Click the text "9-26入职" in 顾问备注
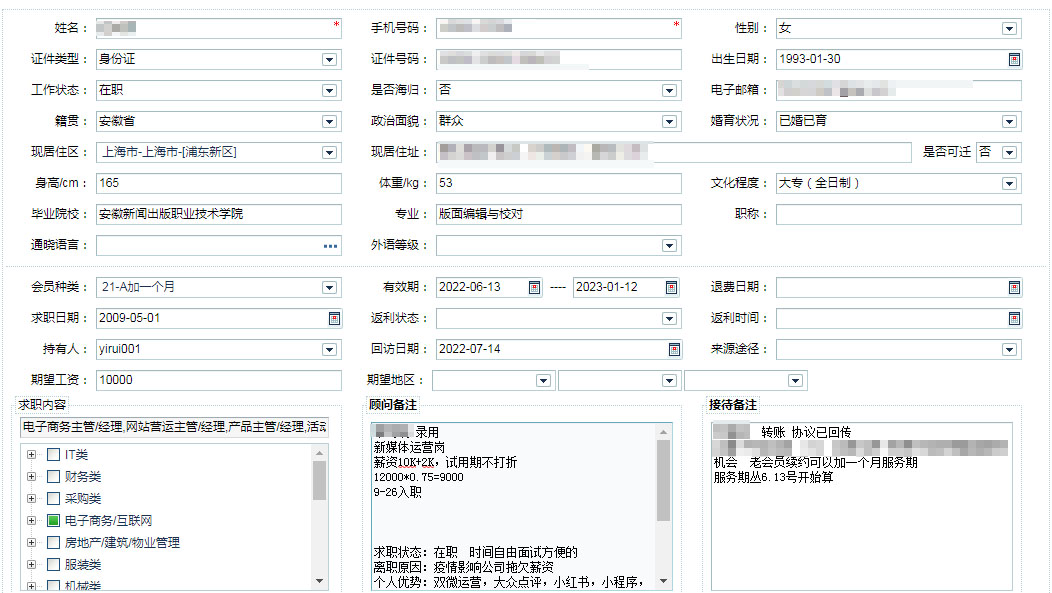This screenshot has width=1052, height=593. (x=398, y=492)
